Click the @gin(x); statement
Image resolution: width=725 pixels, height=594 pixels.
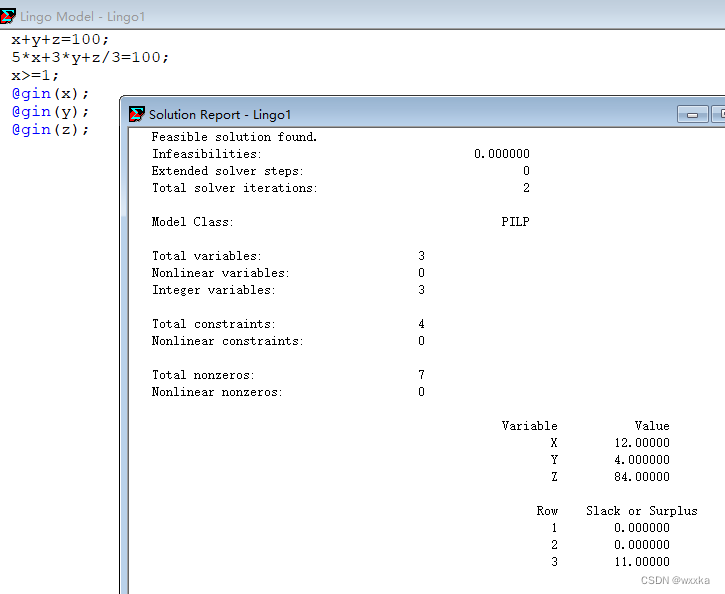[x=50, y=94]
